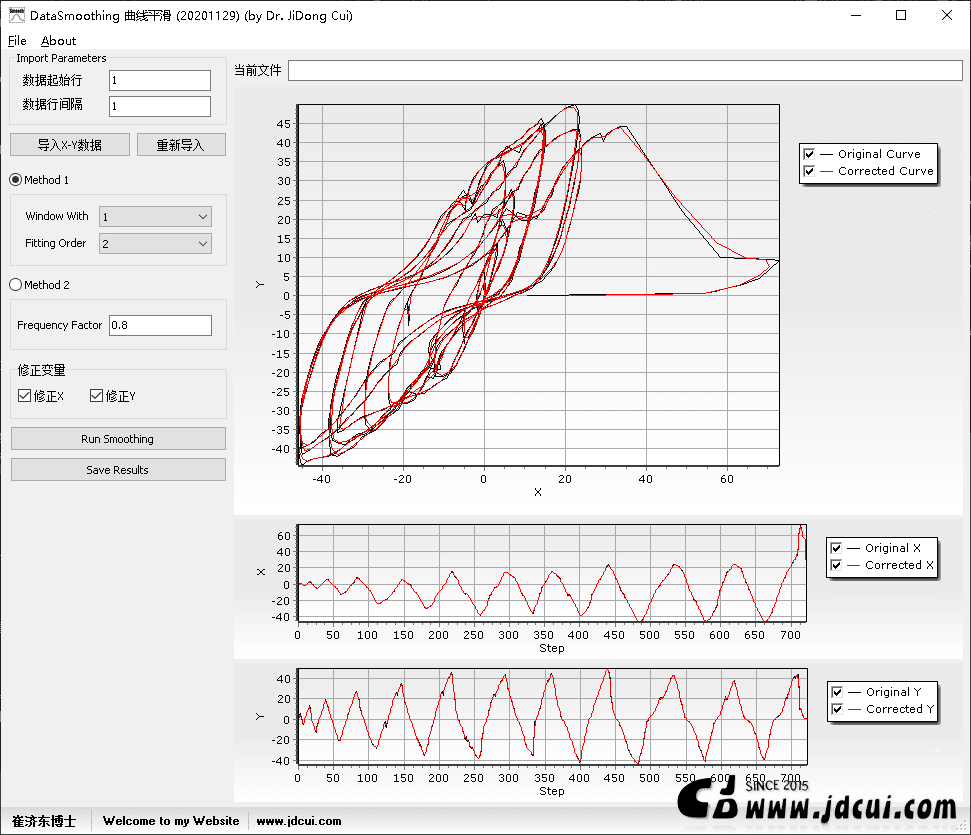Click the 当前文件 path field
Image resolution: width=971 pixels, height=835 pixels.
(x=625, y=71)
